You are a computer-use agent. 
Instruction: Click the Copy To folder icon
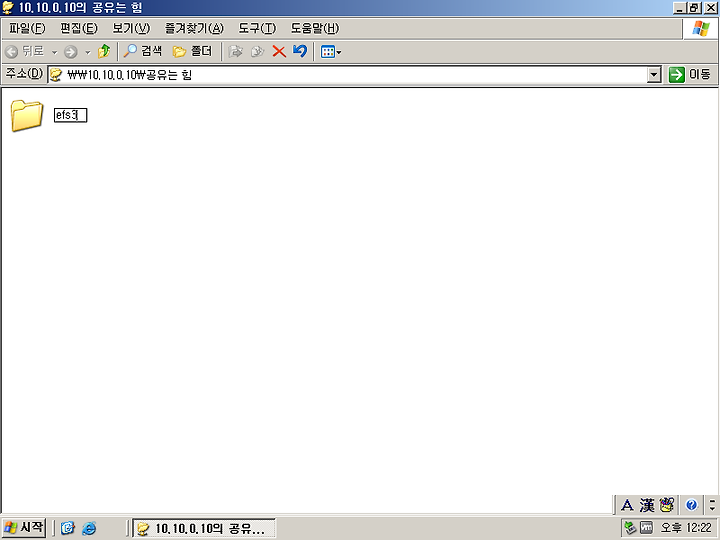click(x=258, y=51)
